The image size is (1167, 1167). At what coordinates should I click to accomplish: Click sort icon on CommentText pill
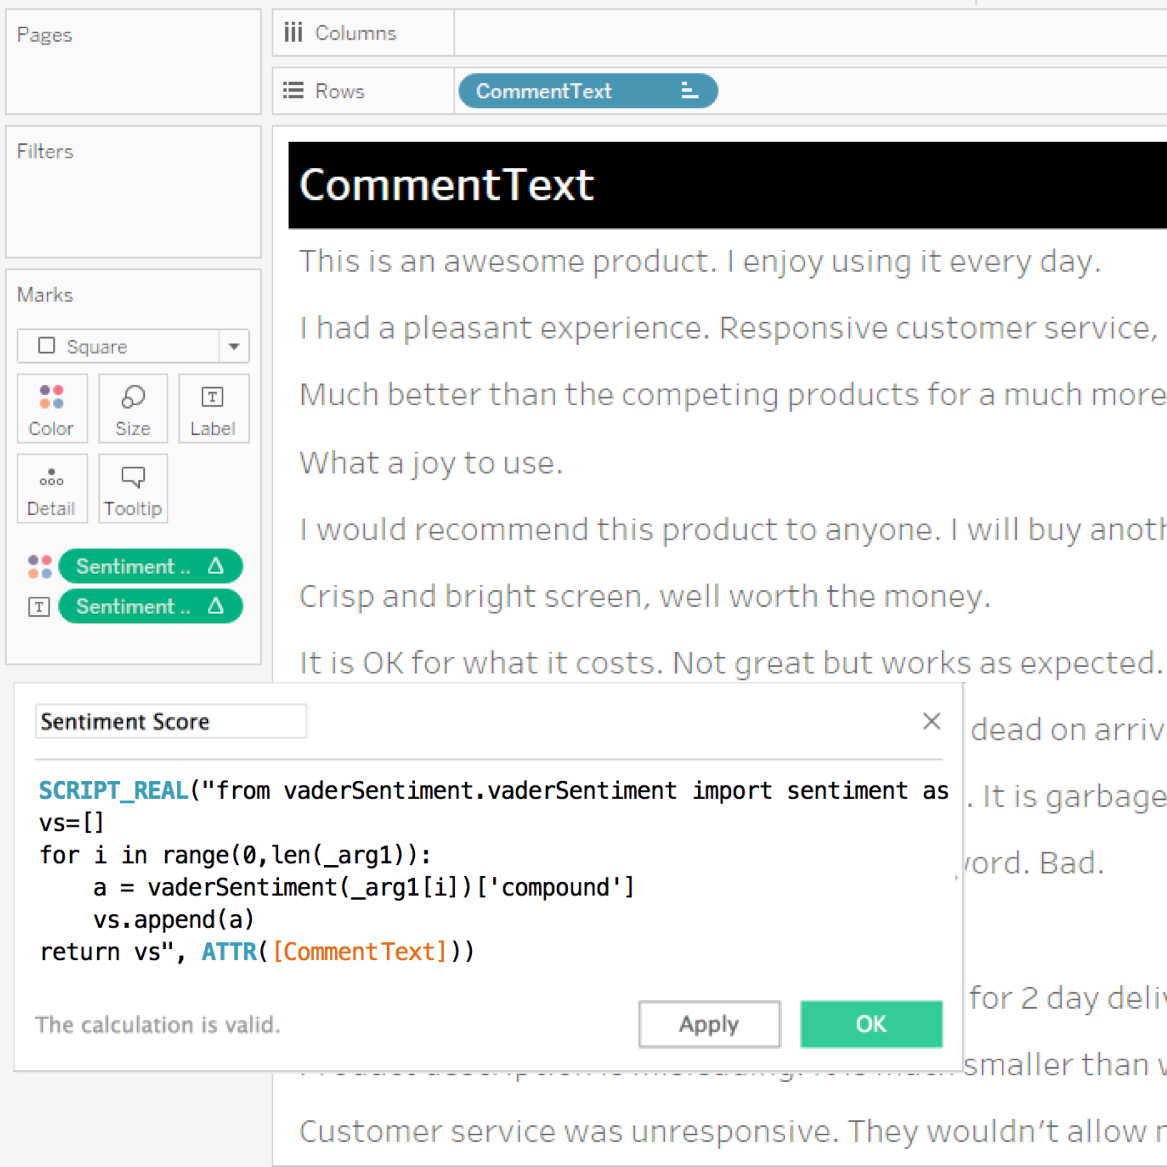tap(689, 91)
